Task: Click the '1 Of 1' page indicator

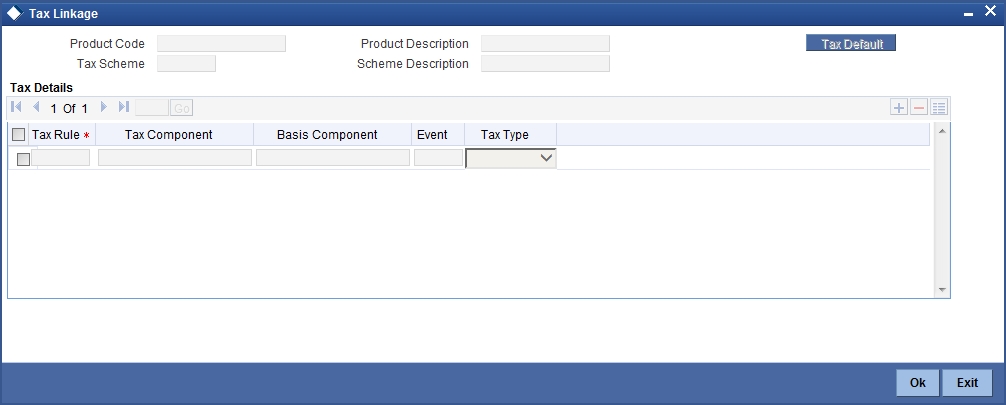Action: click(x=69, y=108)
